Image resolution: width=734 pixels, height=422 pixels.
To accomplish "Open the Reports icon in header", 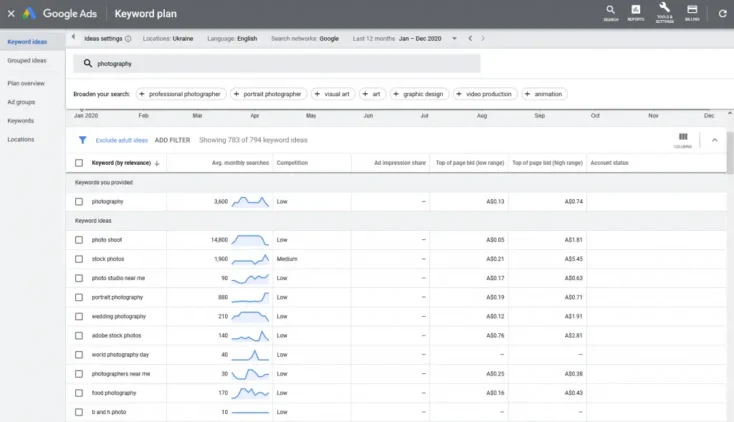I will click(636, 13).
